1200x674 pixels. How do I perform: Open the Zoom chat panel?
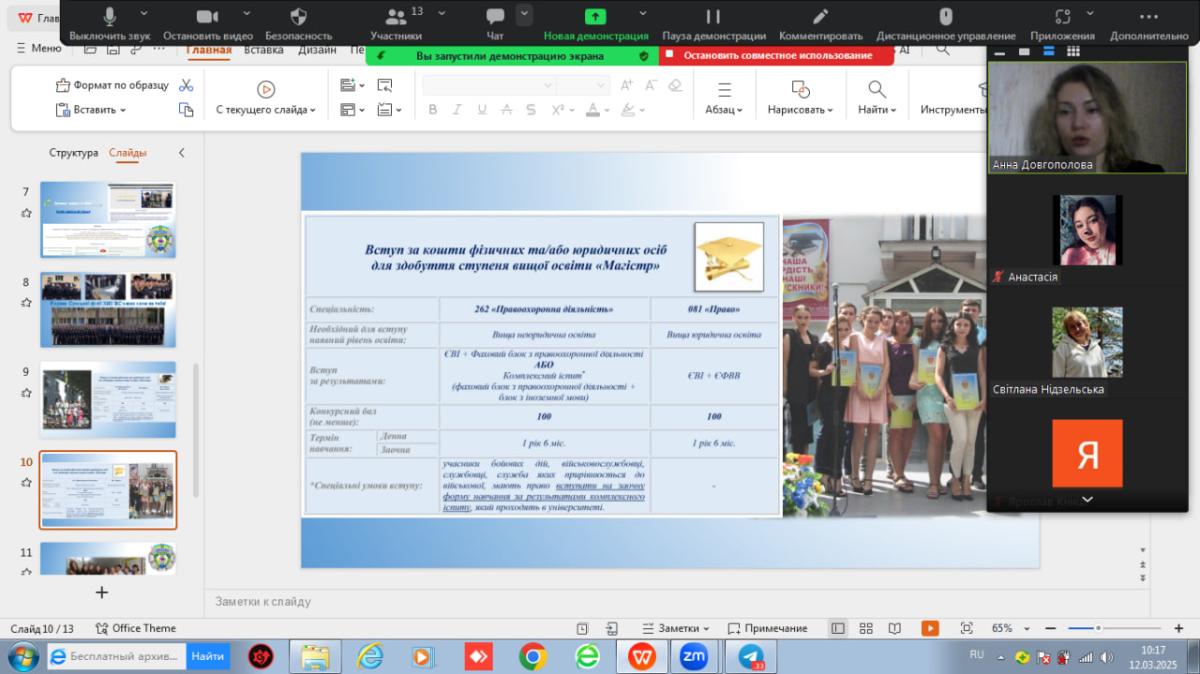point(495,17)
